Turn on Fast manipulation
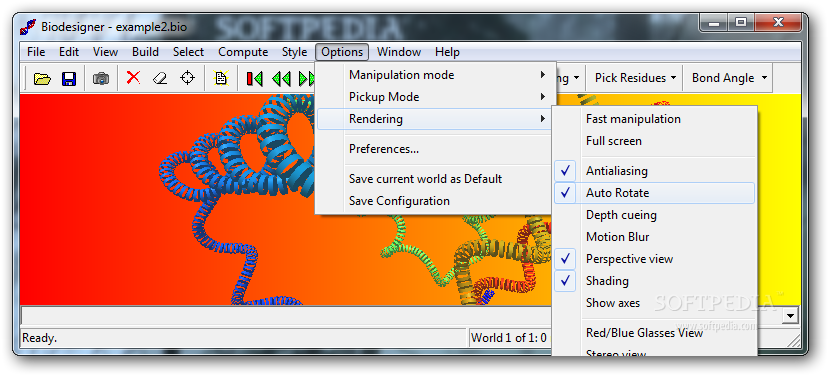Image resolution: width=829 pixels, height=376 pixels. pyautogui.click(x=655, y=119)
